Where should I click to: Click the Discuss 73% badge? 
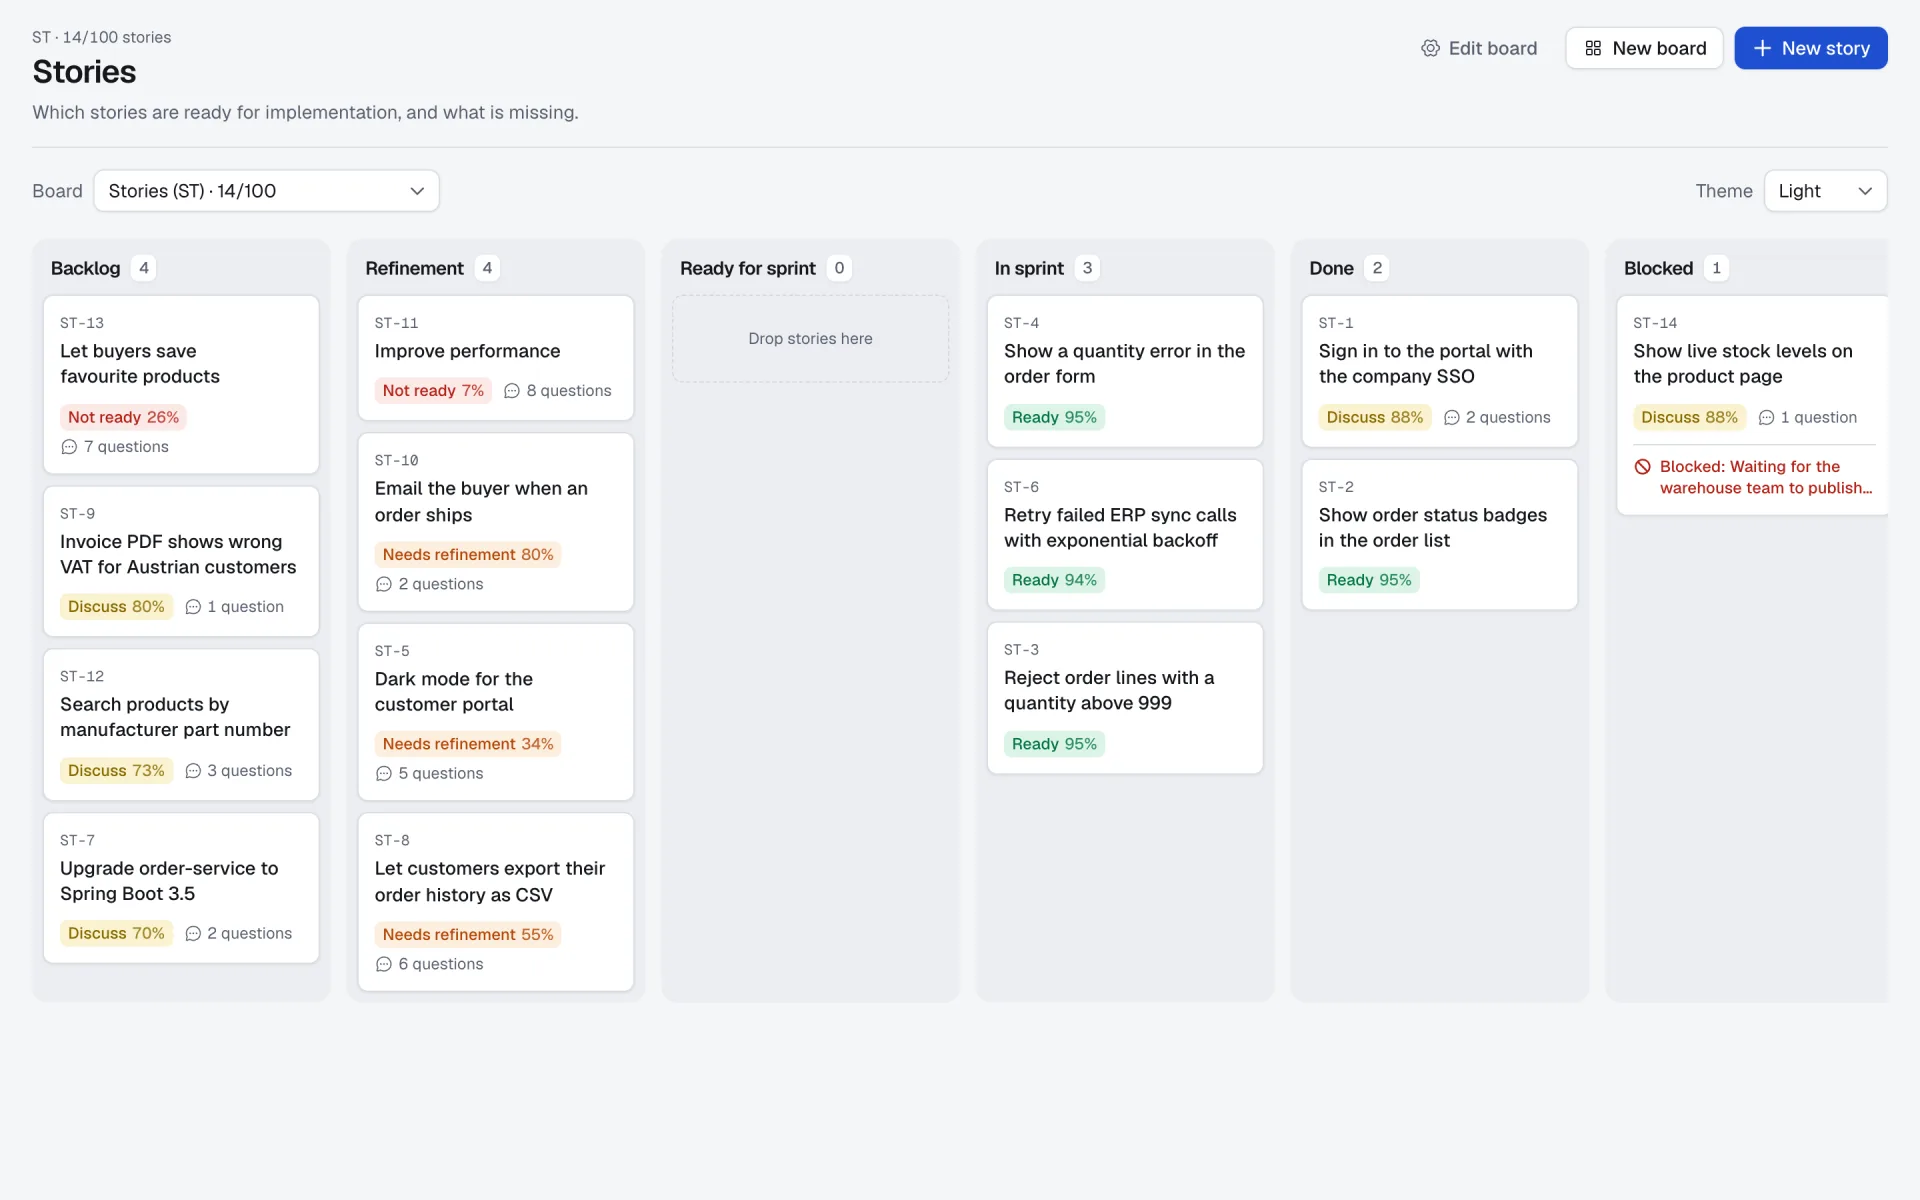click(116, 771)
